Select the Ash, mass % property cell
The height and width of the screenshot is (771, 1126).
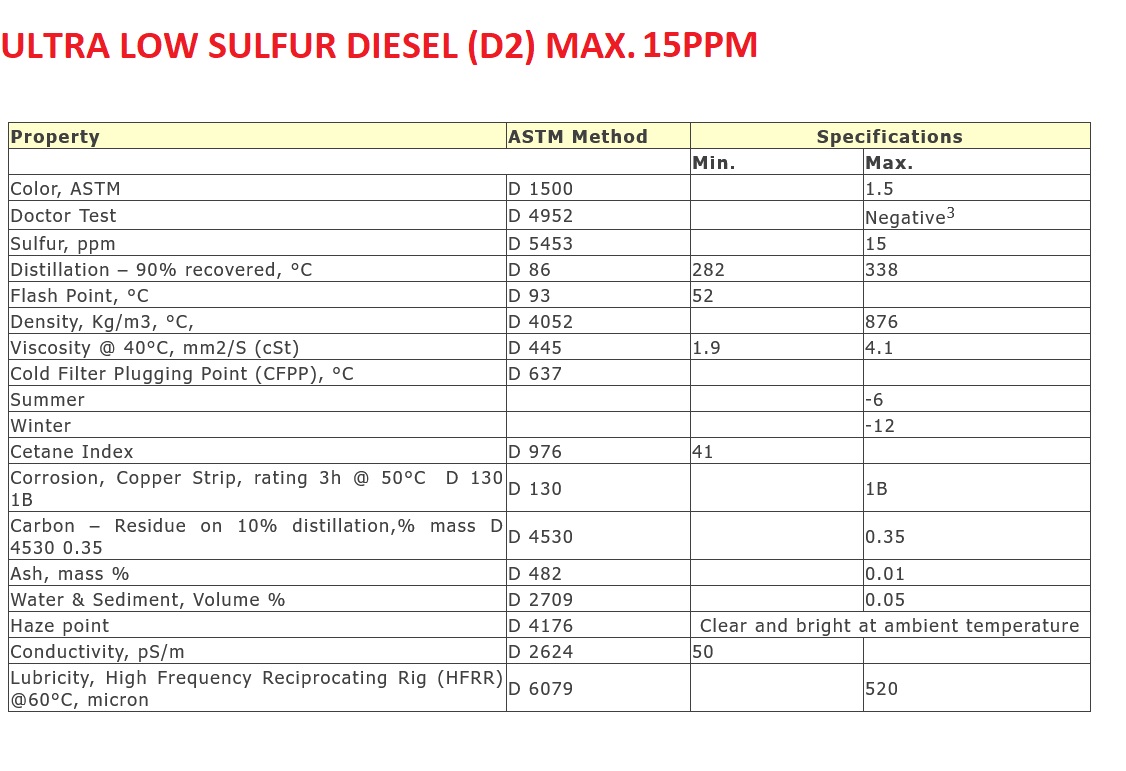tap(70, 574)
